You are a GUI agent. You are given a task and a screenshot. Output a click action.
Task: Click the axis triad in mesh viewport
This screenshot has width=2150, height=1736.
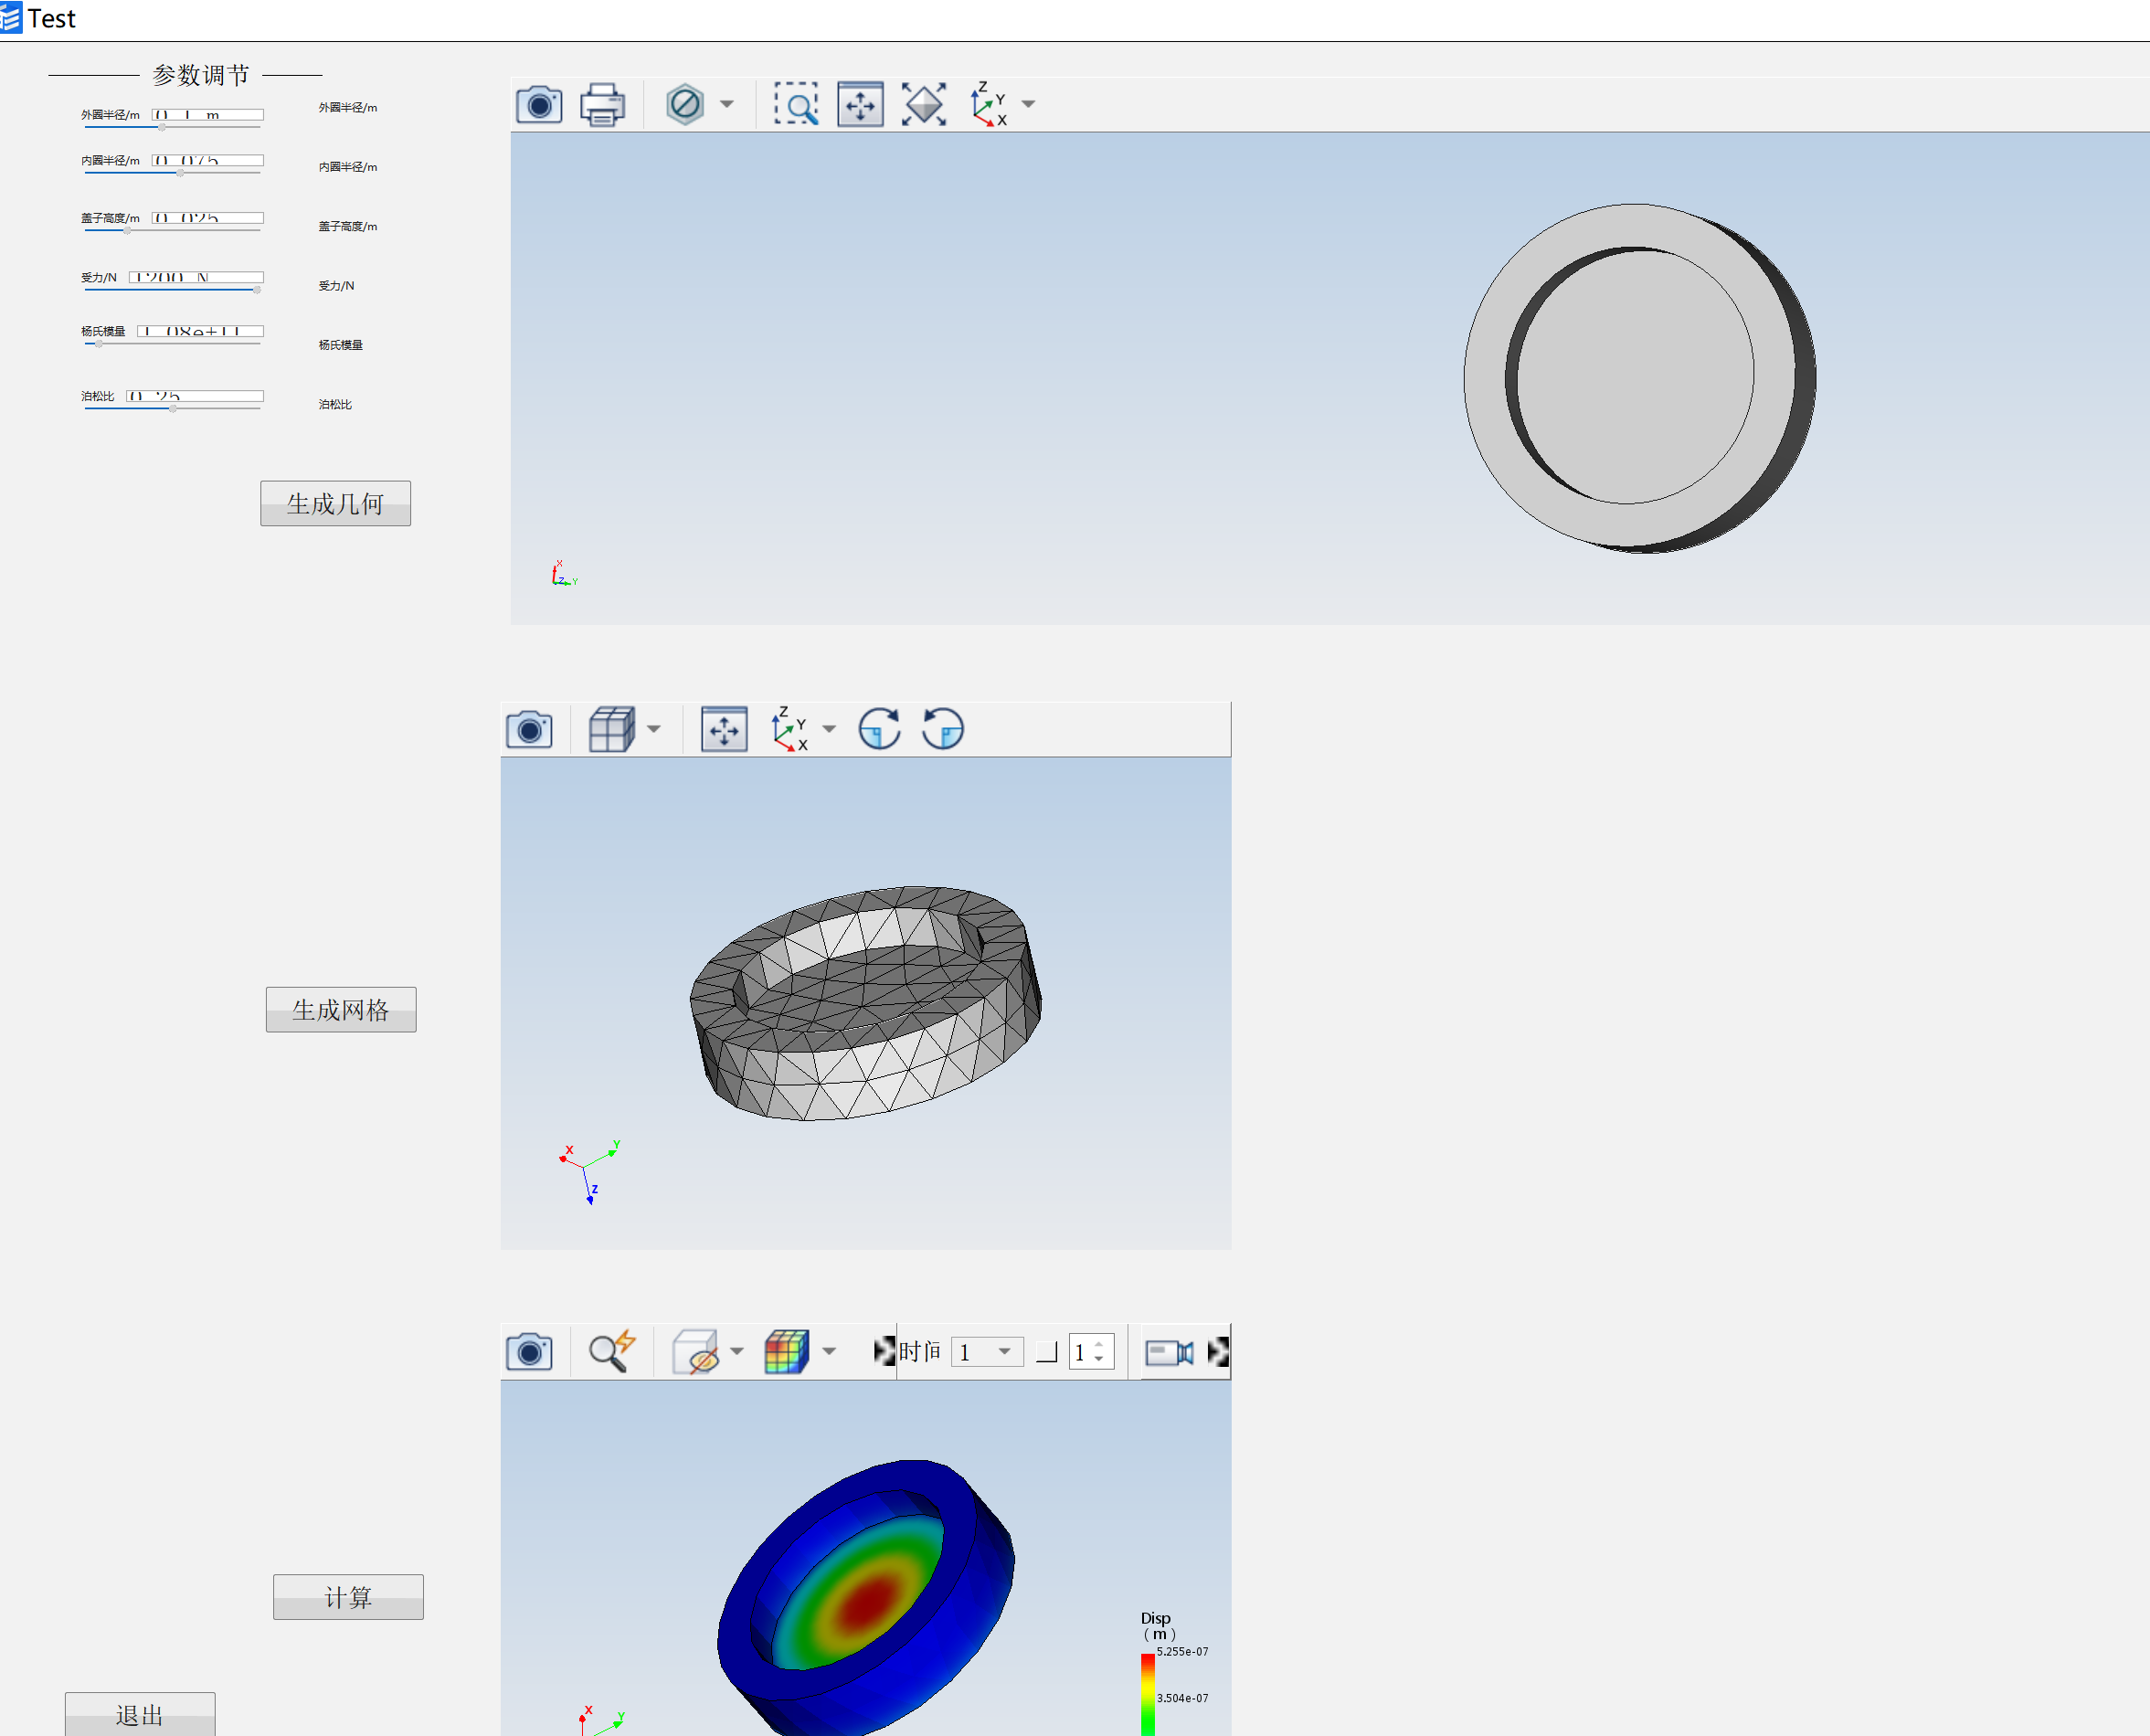pos(590,1171)
